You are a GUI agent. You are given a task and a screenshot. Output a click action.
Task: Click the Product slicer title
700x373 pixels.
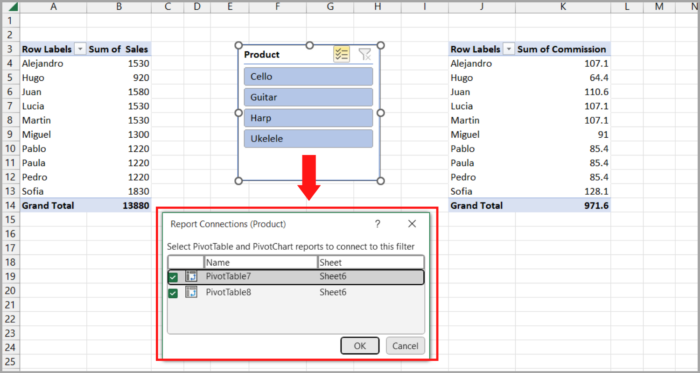point(262,54)
